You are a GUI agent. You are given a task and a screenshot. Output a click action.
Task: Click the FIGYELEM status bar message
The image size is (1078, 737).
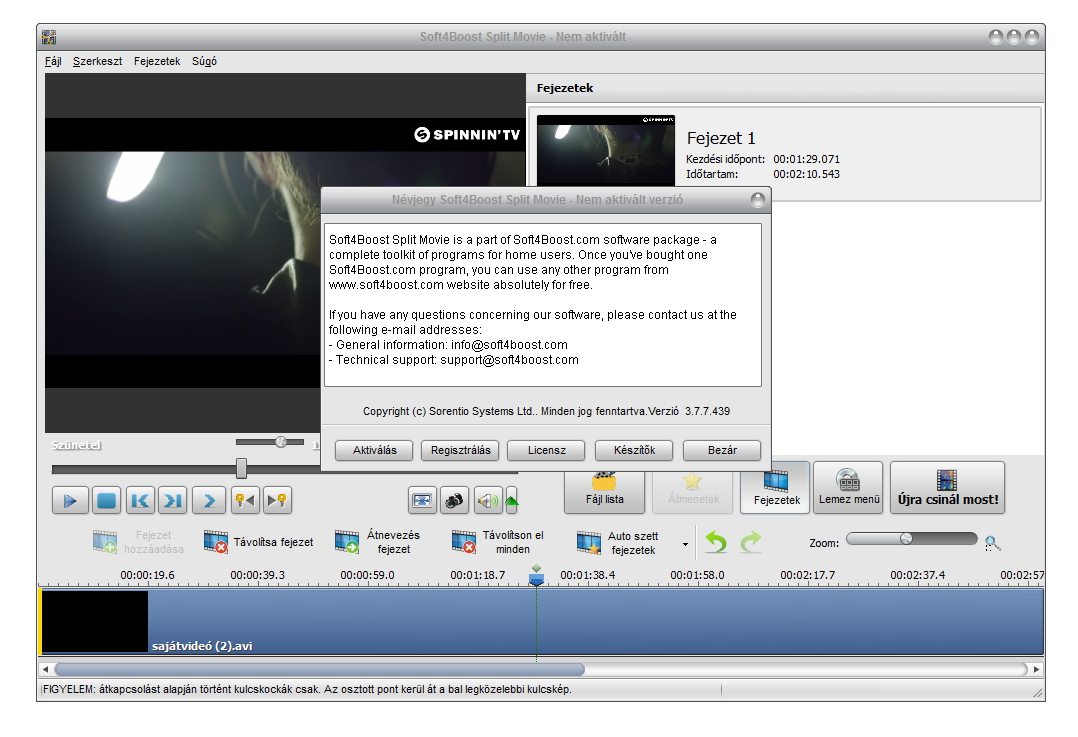(307, 689)
